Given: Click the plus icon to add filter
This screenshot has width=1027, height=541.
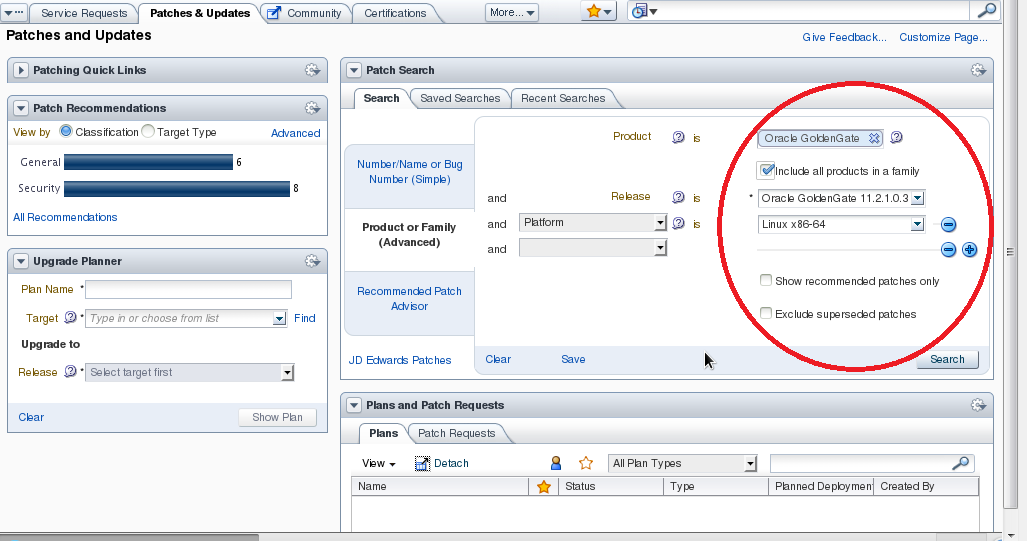Looking at the screenshot, I should coord(969,250).
